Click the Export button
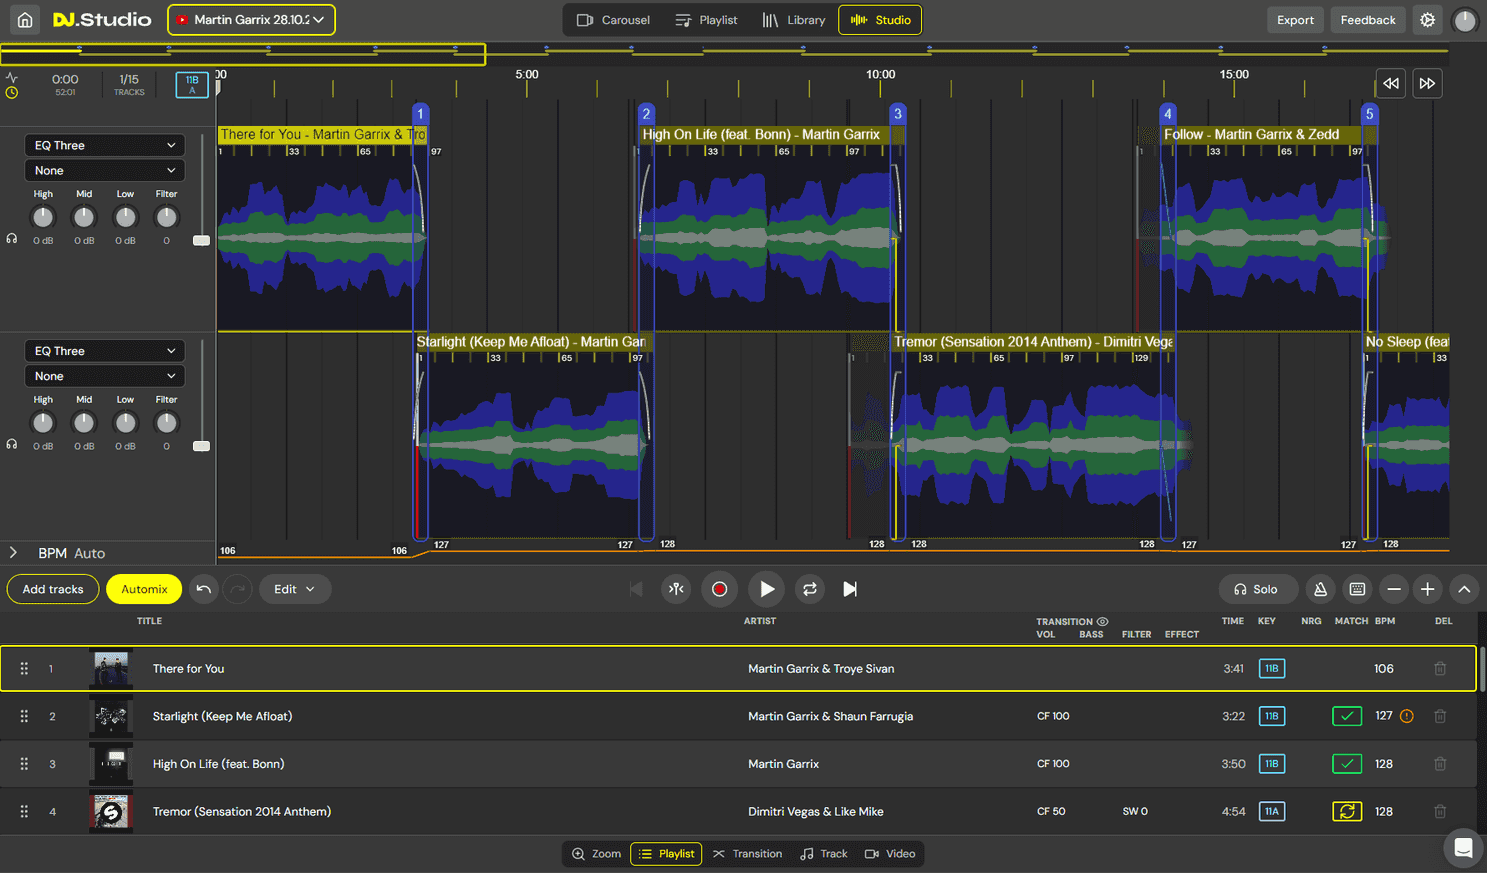Viewport: 1487px width, 873px height. [1295, 19]
